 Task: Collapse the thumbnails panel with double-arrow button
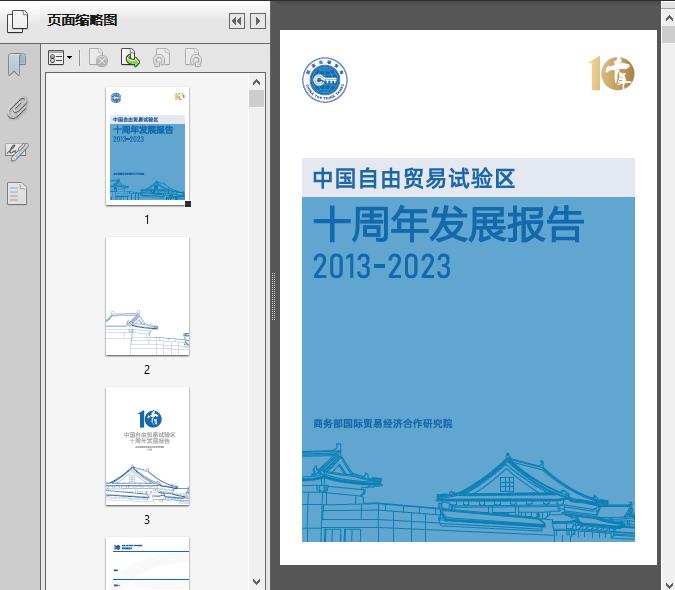point(237,21)
